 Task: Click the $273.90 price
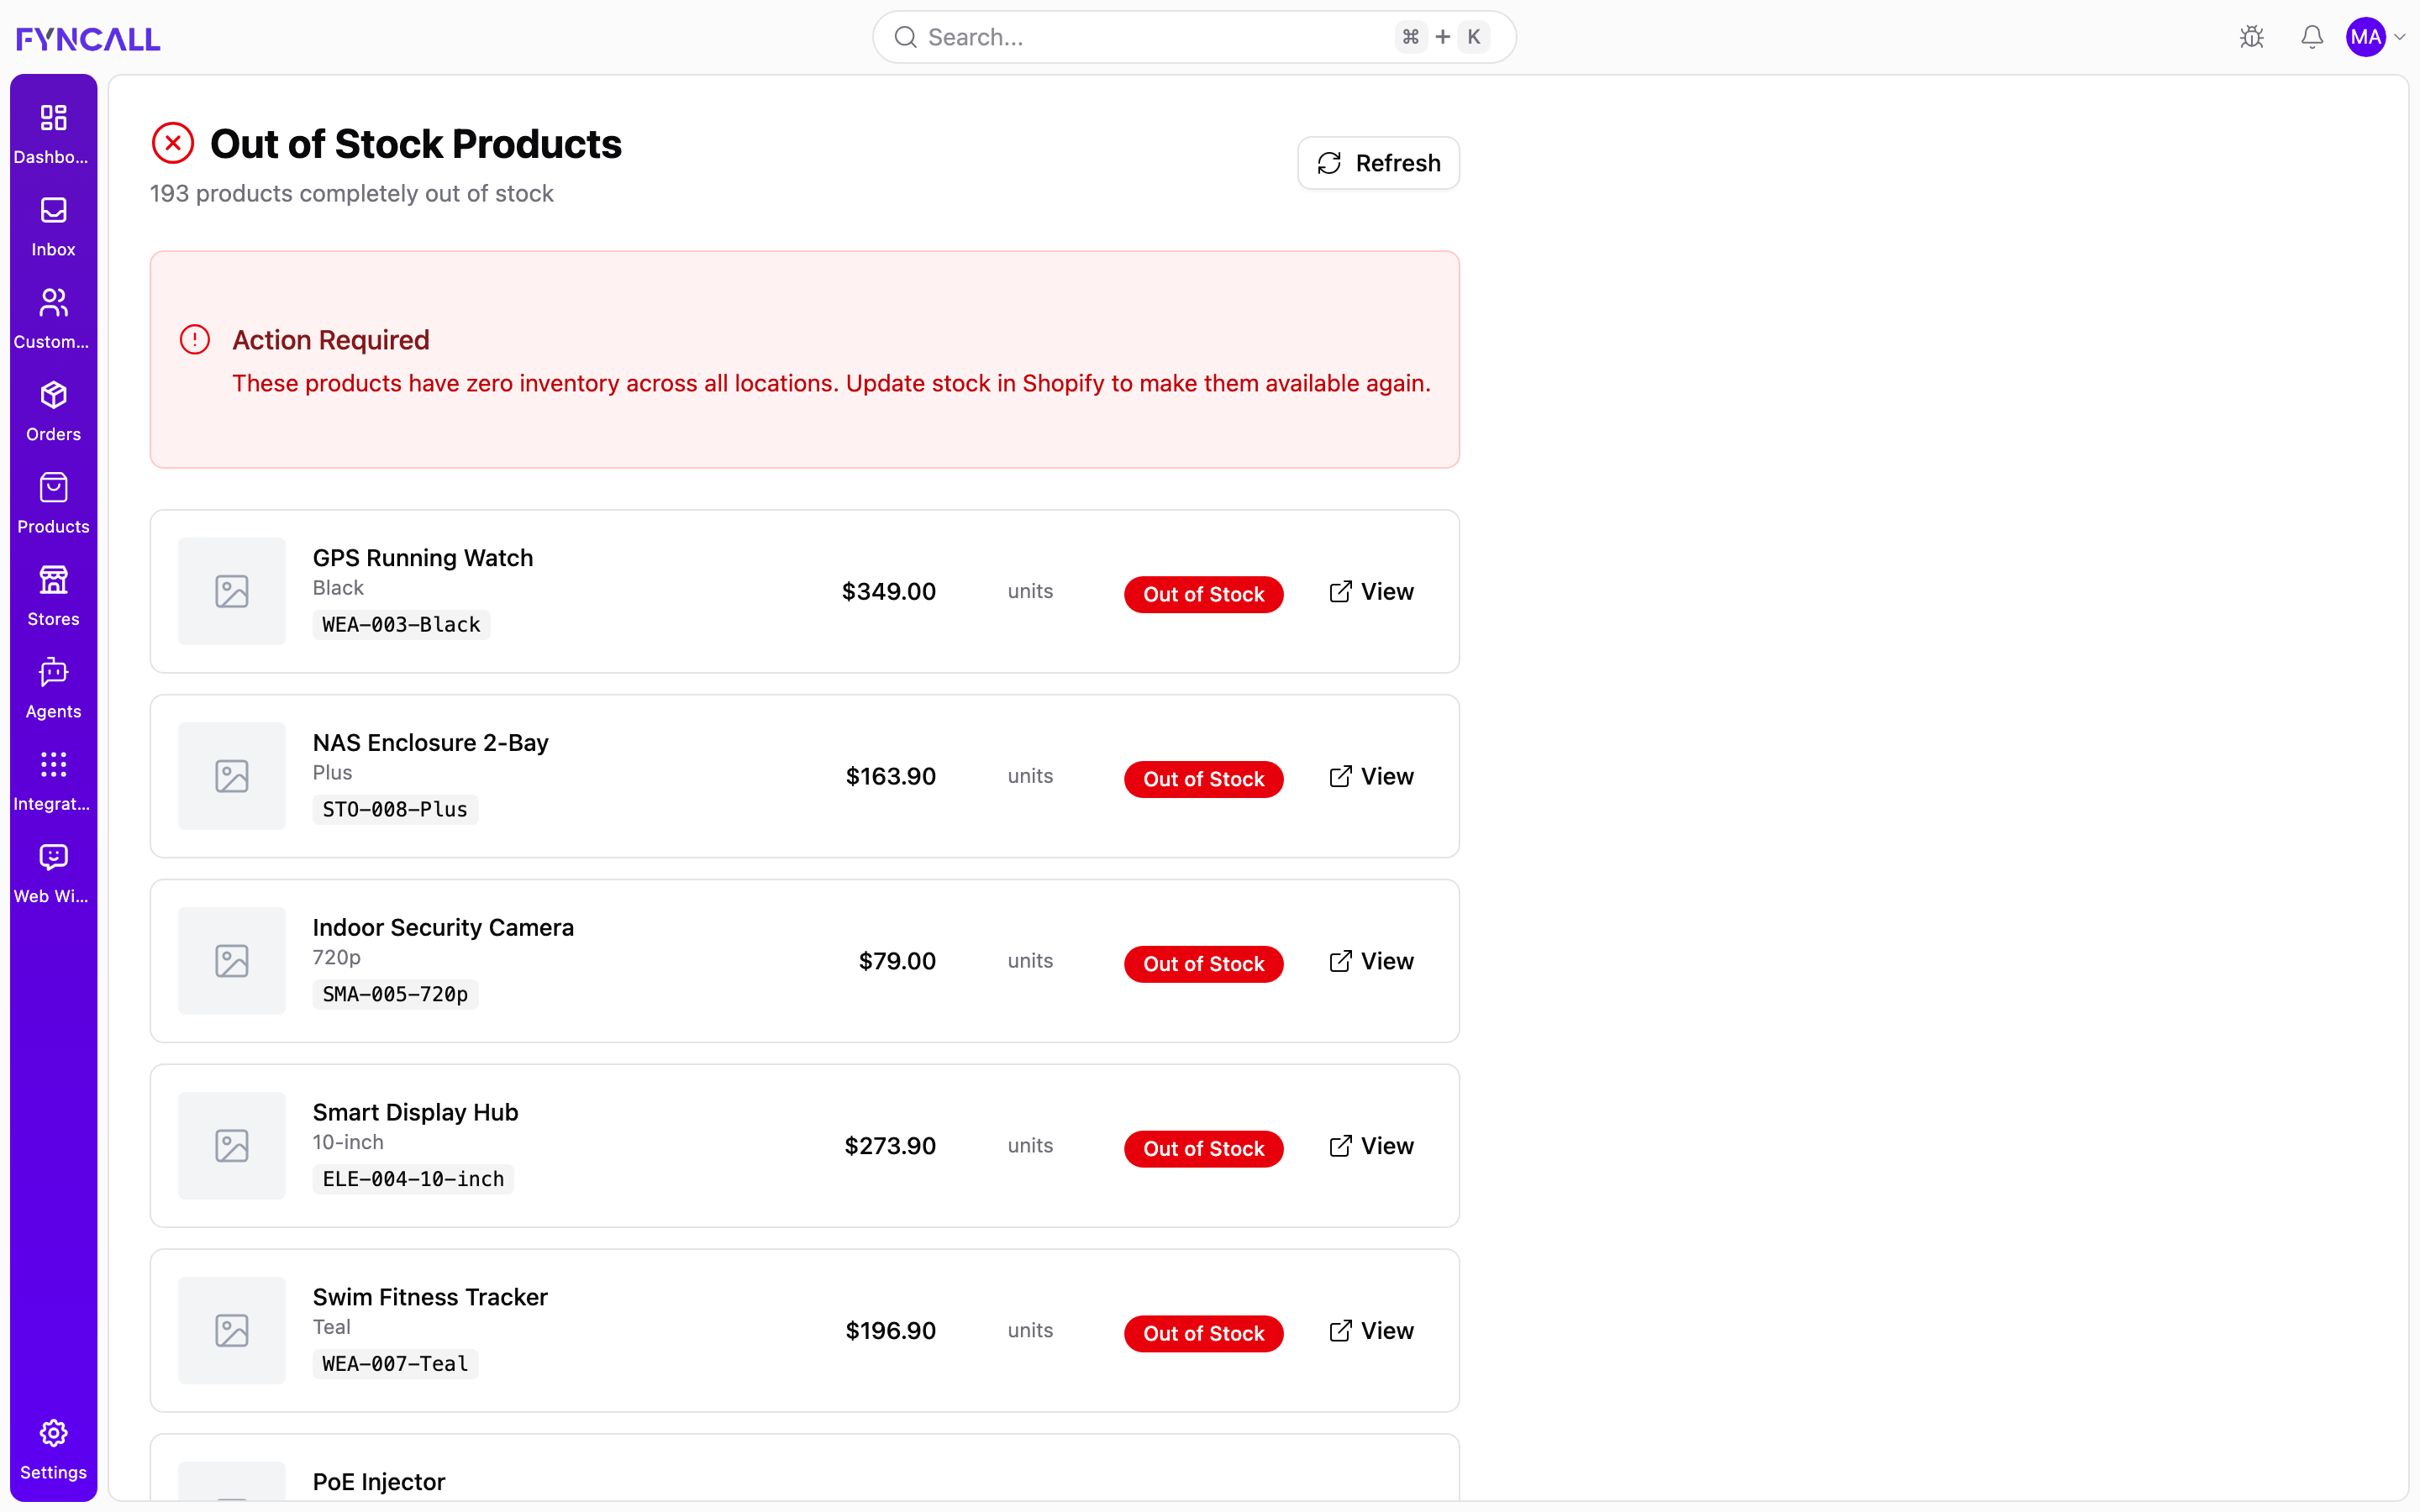click(890, 1146)
